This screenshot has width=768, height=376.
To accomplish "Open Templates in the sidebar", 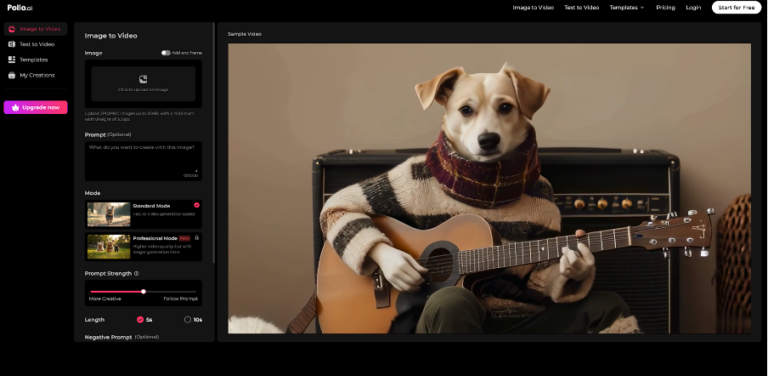I will [x=35, y=60].
